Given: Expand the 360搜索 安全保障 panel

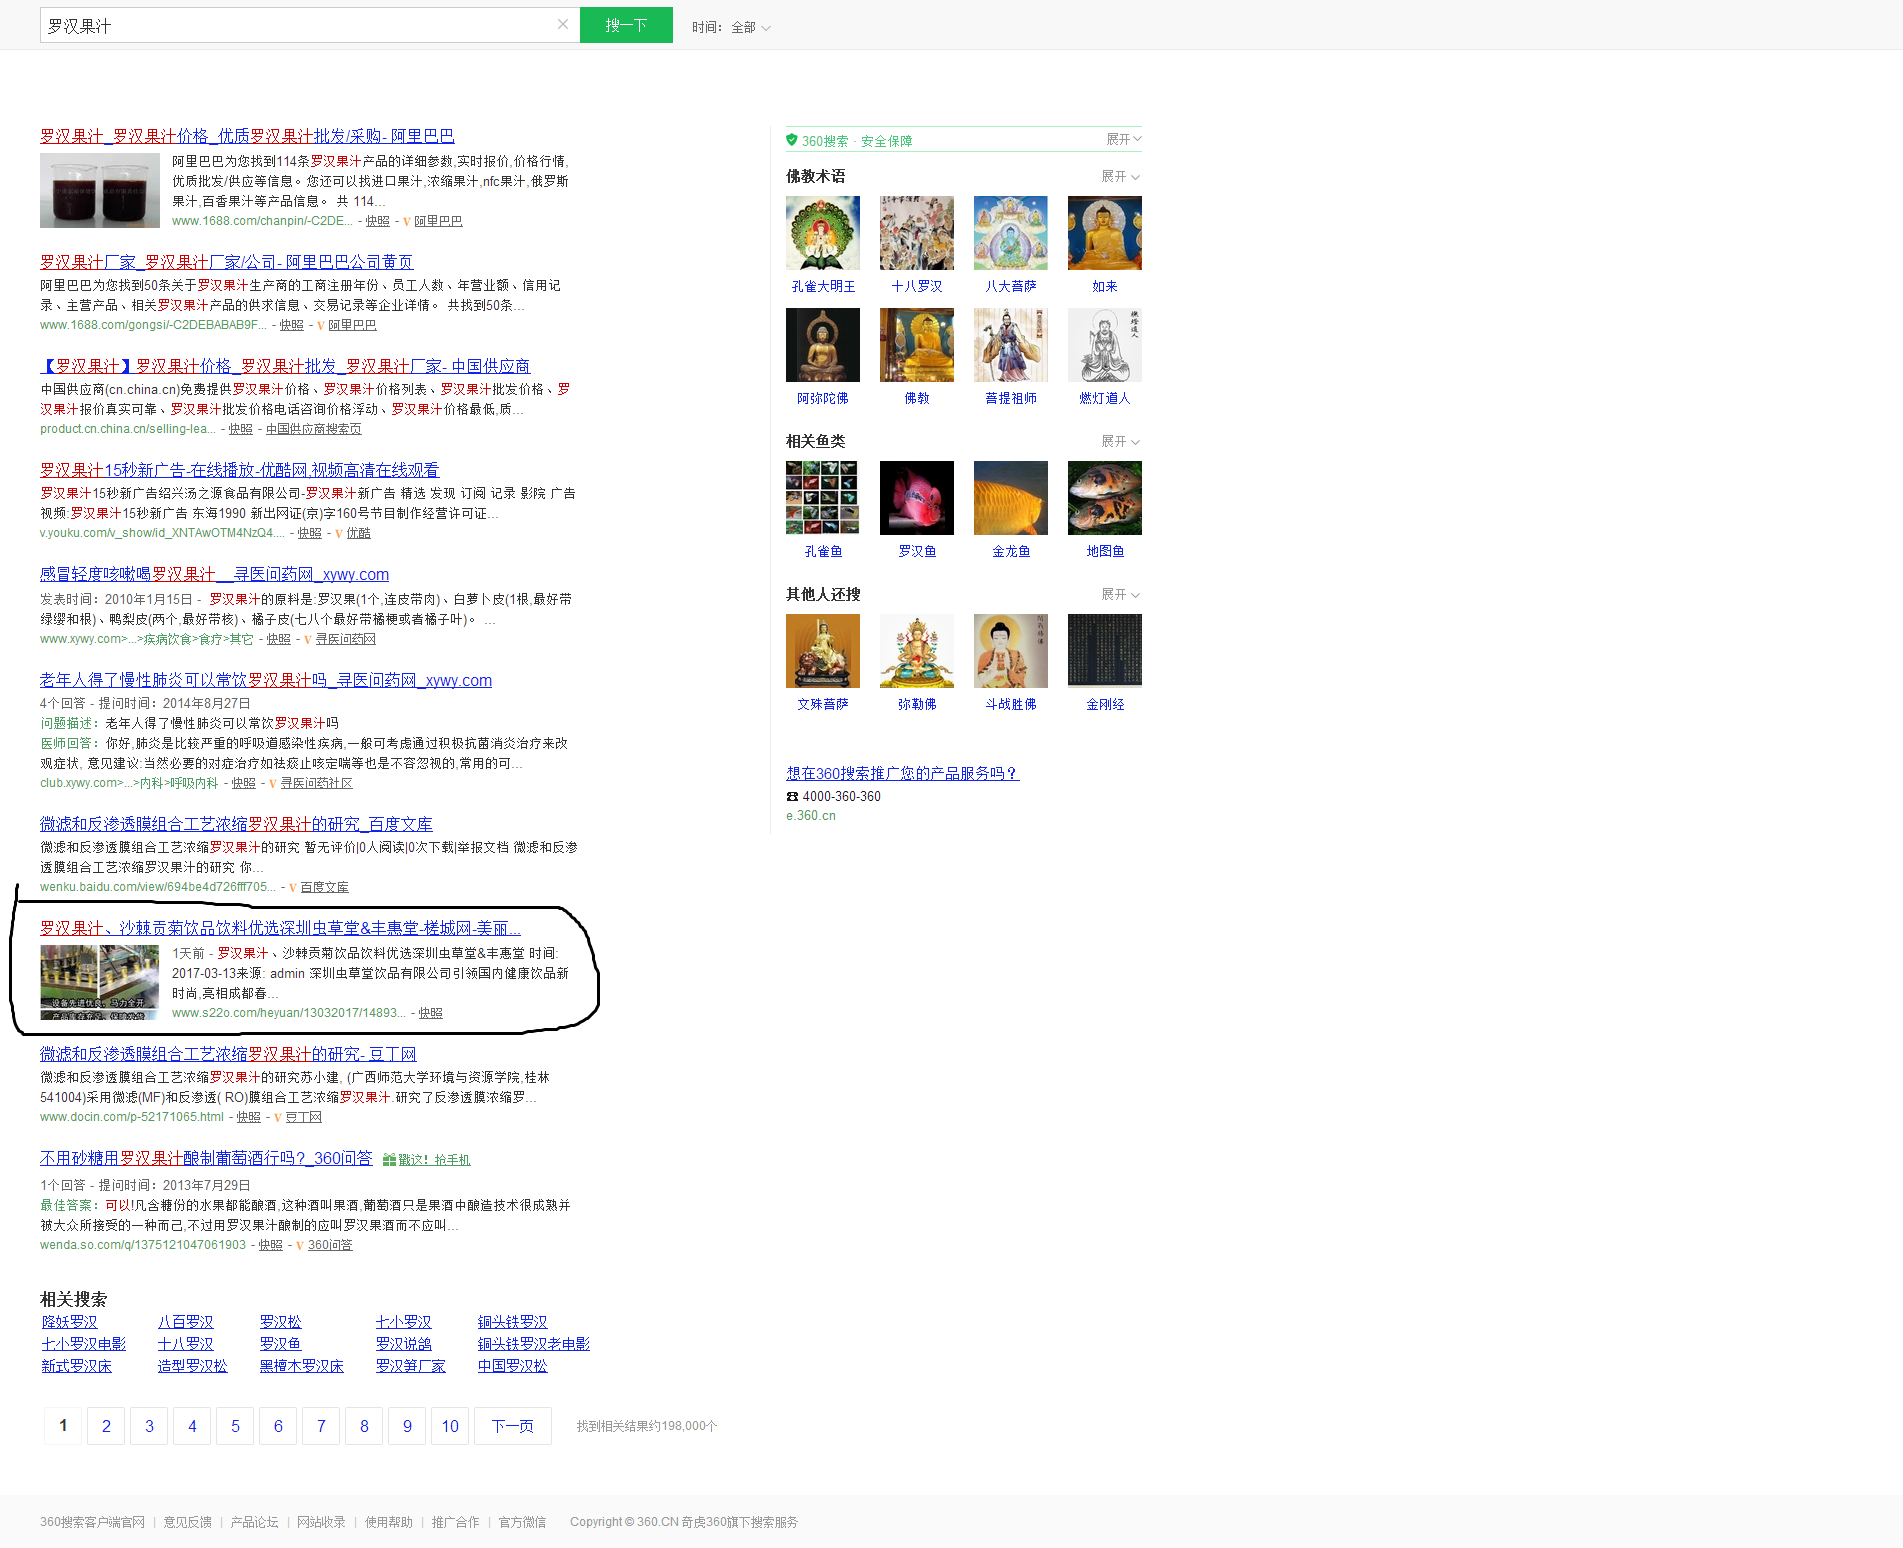Looking at the screenshot, I should [1123, 139].
